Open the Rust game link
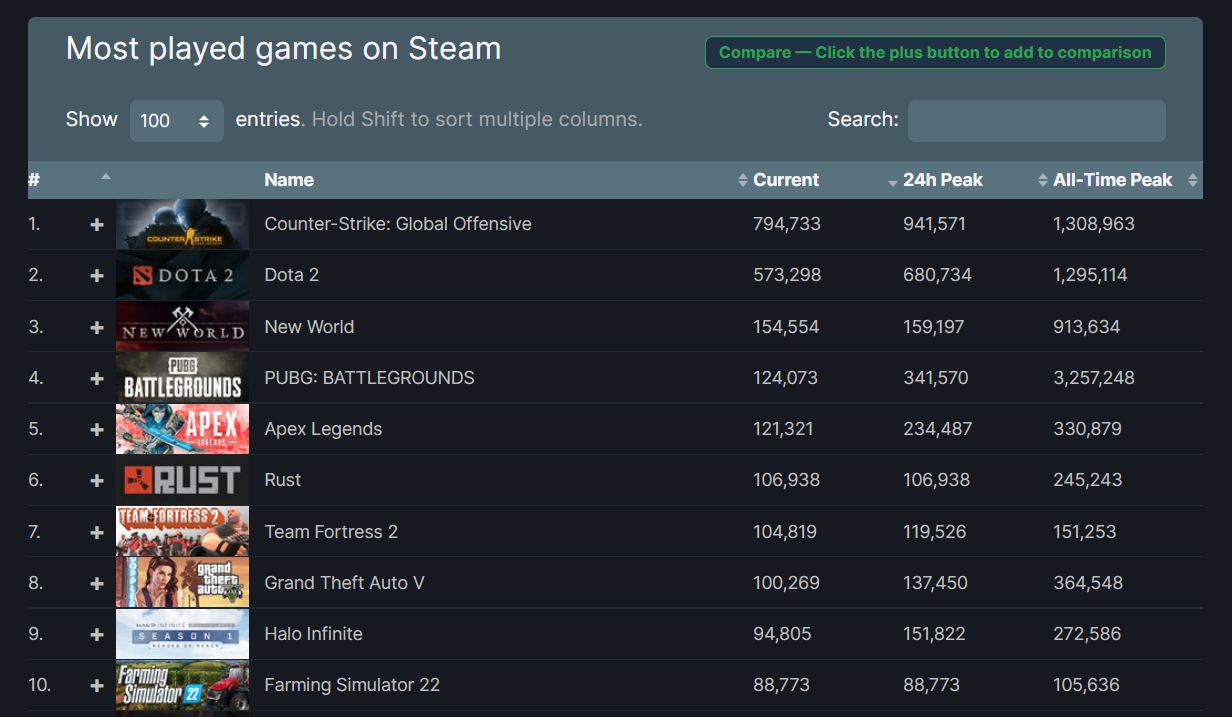The image size is (1232, 717). pyautogui.click(x=283, y=480)
